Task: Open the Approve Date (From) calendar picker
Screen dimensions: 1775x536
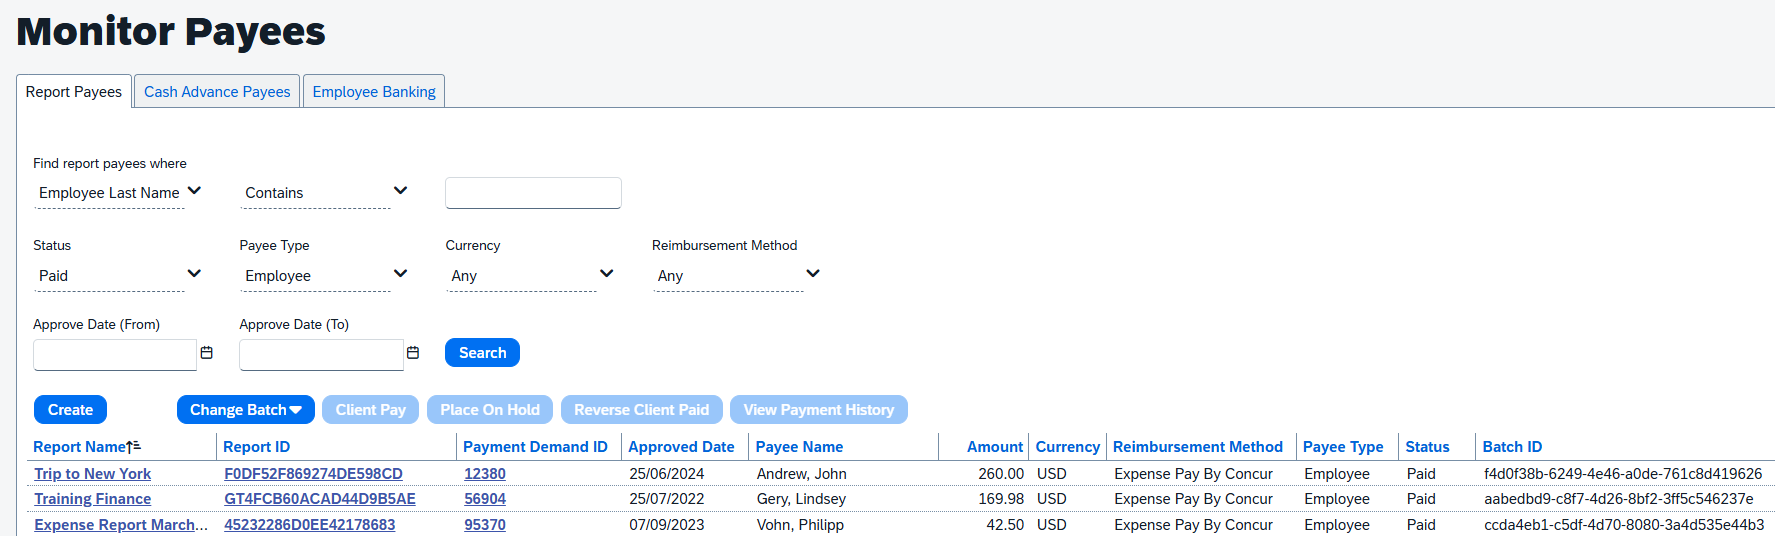Action: tap(207, 353)
